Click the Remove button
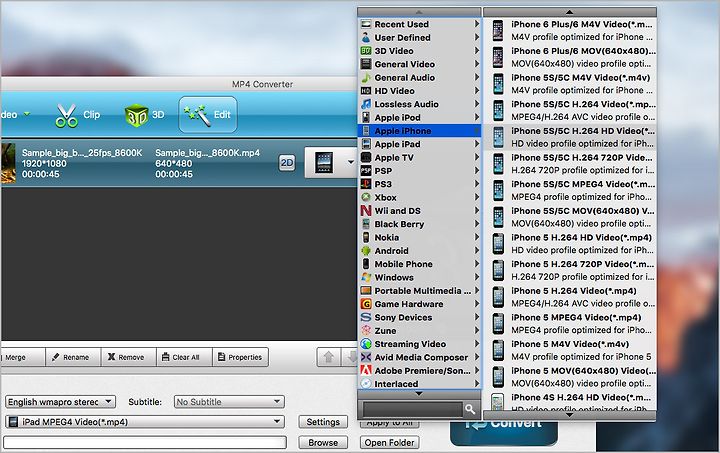 129,357
